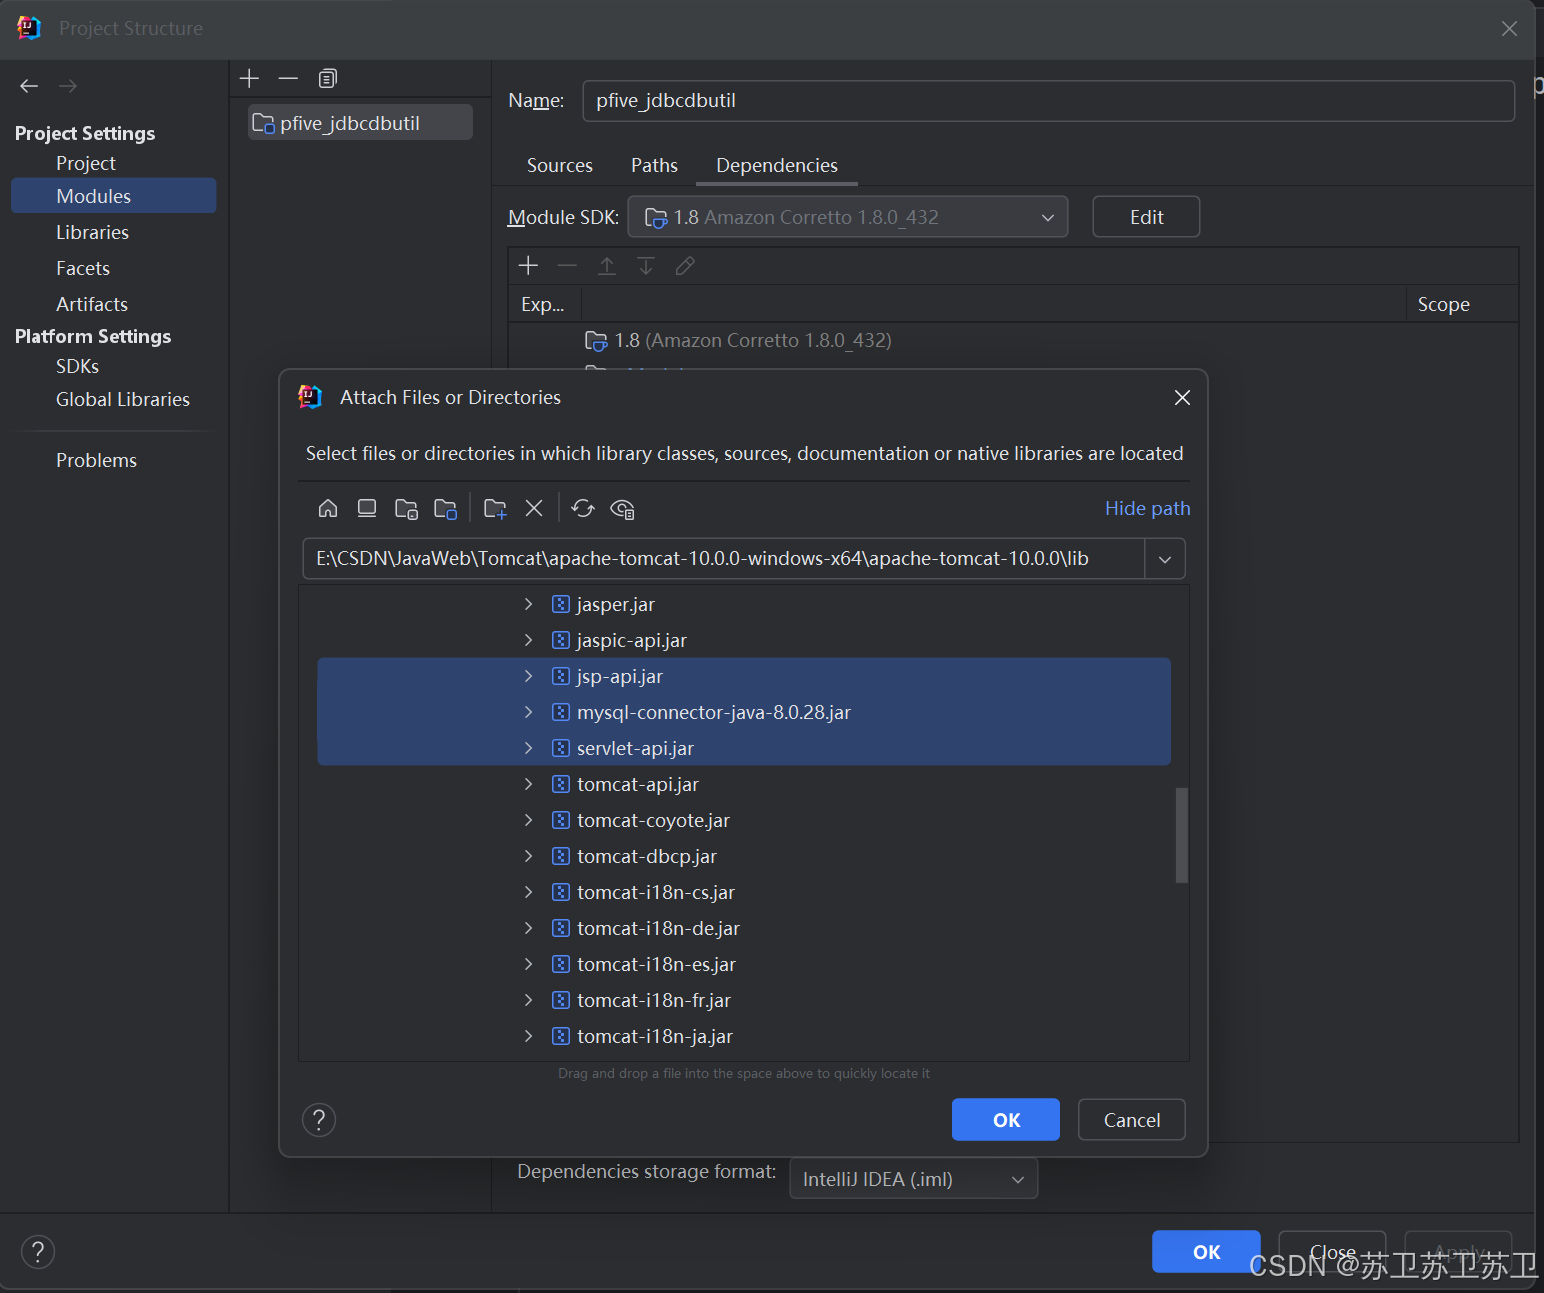Click jasper.jar file icon
This screenshot has width=1544, height=1293.
pyautogui.click(x=561, y=604)
